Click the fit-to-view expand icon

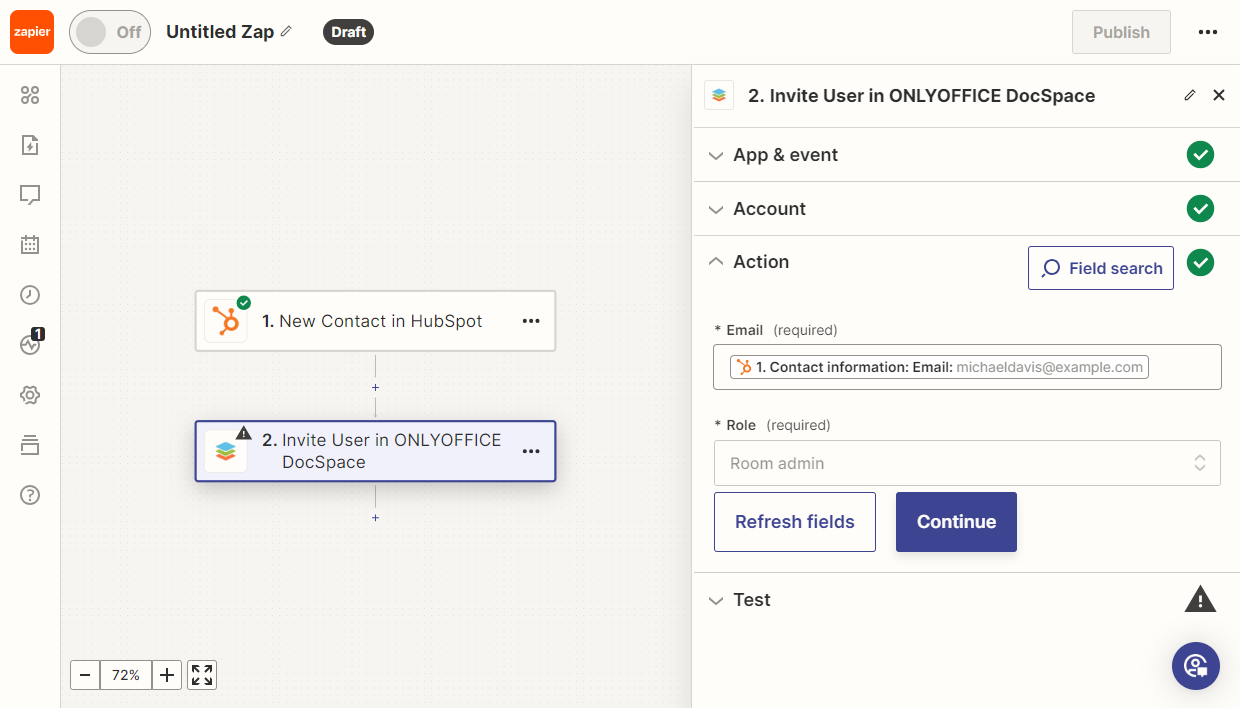[x=202, y=675]
